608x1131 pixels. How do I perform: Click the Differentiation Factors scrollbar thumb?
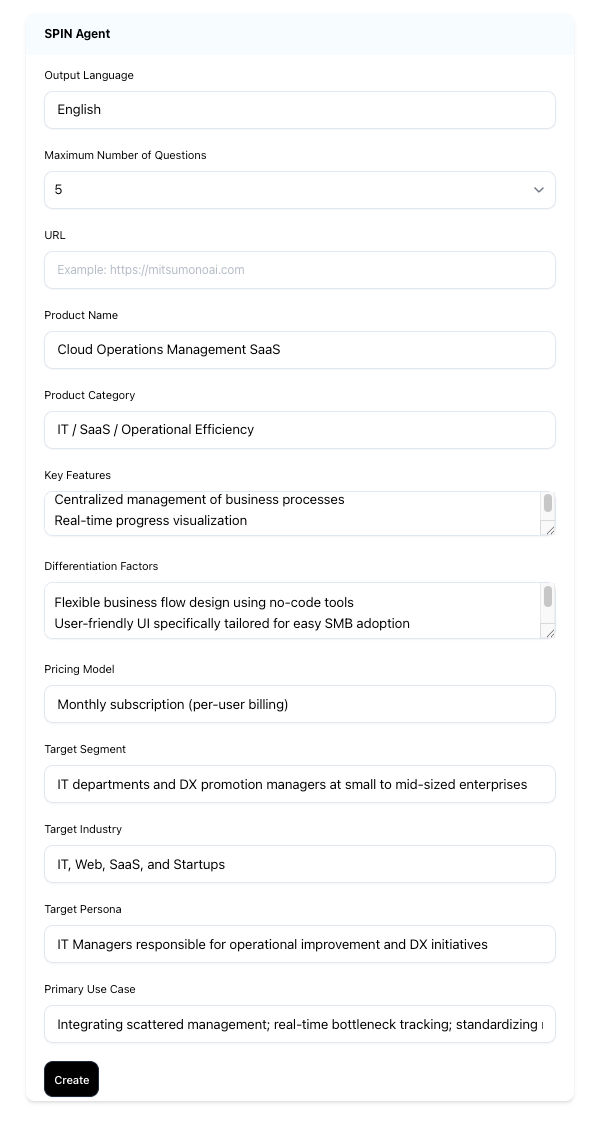coord(548,597)
